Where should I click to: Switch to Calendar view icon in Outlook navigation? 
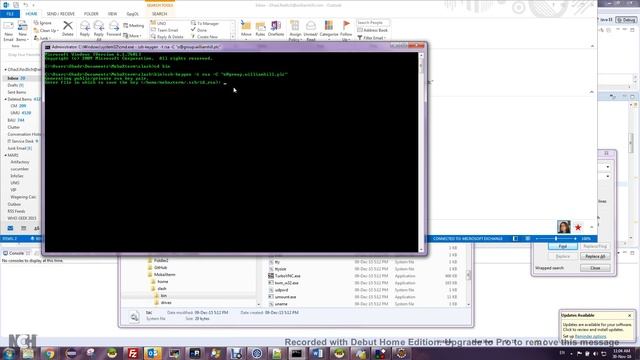pos(23,228)
